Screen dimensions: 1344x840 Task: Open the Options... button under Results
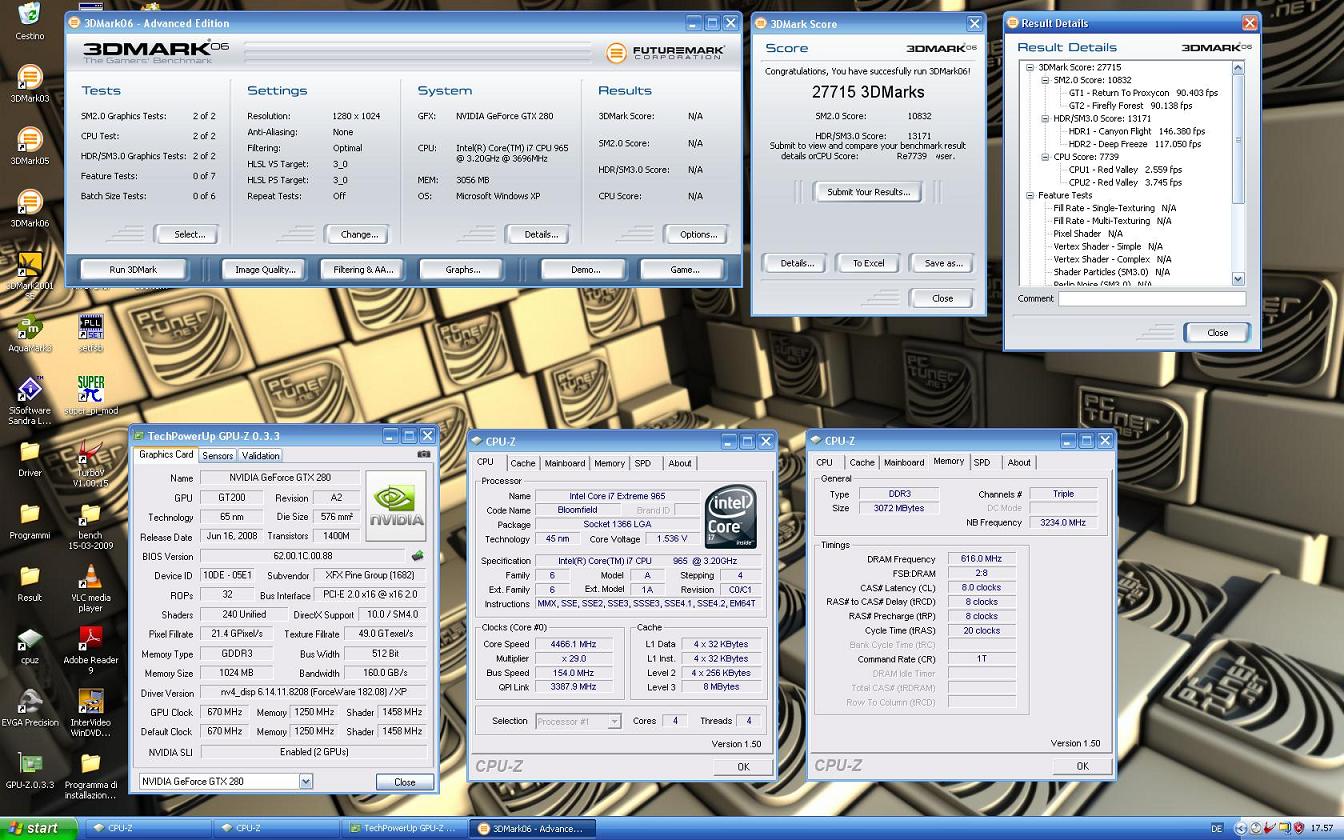click(x=698, y=234)
